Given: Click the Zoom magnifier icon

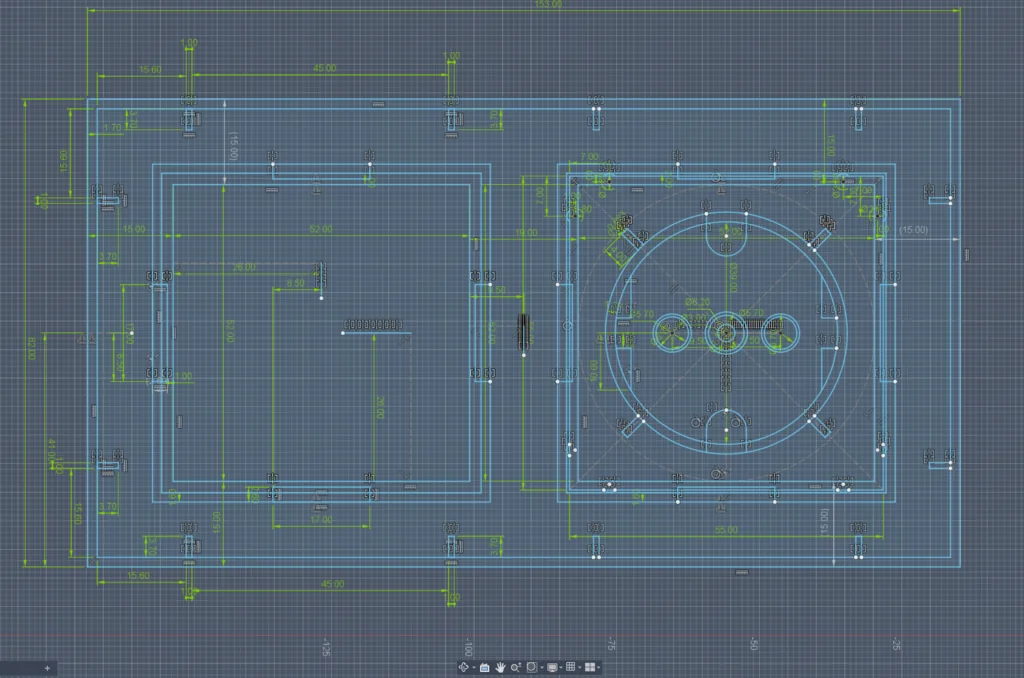Looking at the screenshot, I should [516, 667].
